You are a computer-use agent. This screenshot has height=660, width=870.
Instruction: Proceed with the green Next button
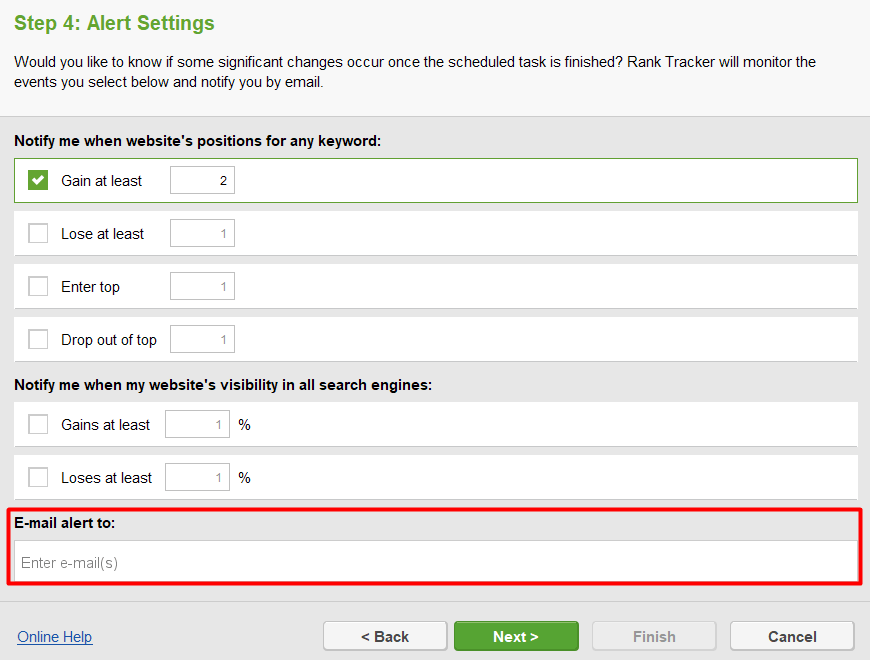[x=516, y=636]
